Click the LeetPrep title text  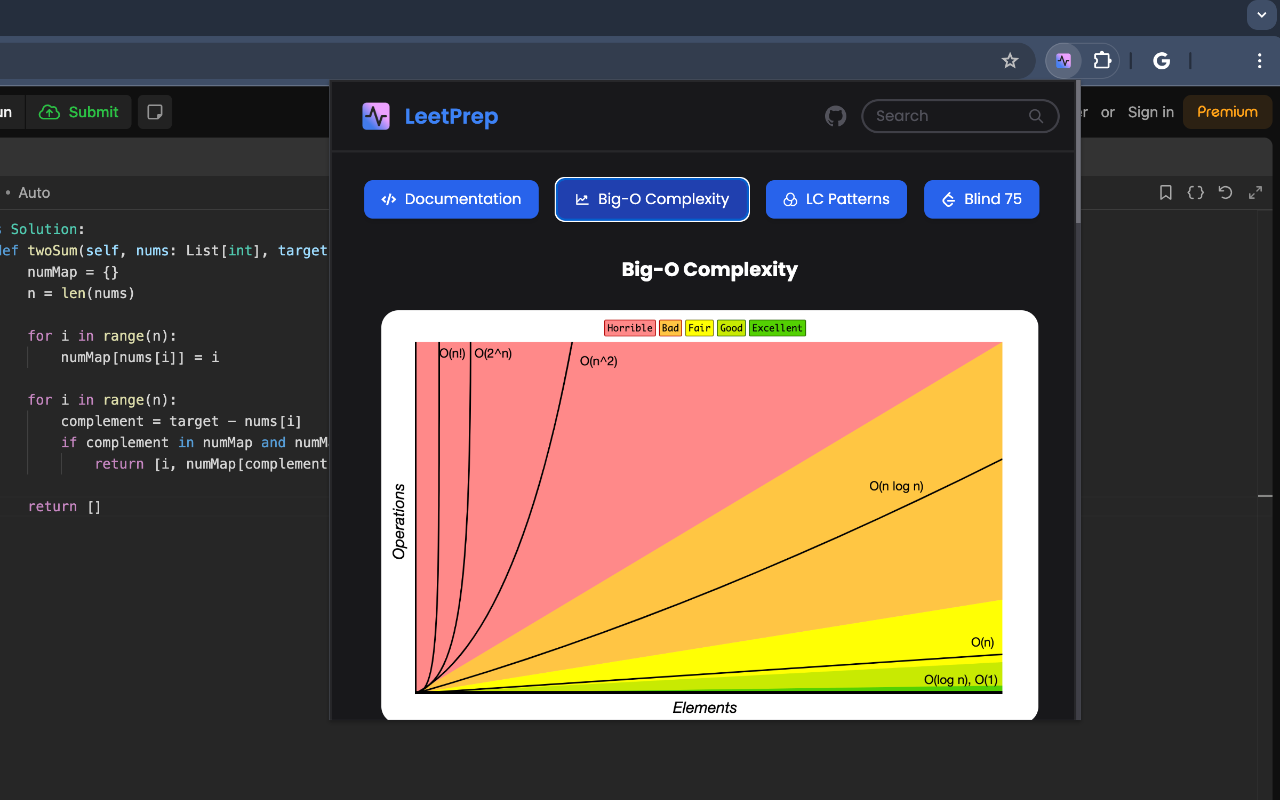coord(451,116)
